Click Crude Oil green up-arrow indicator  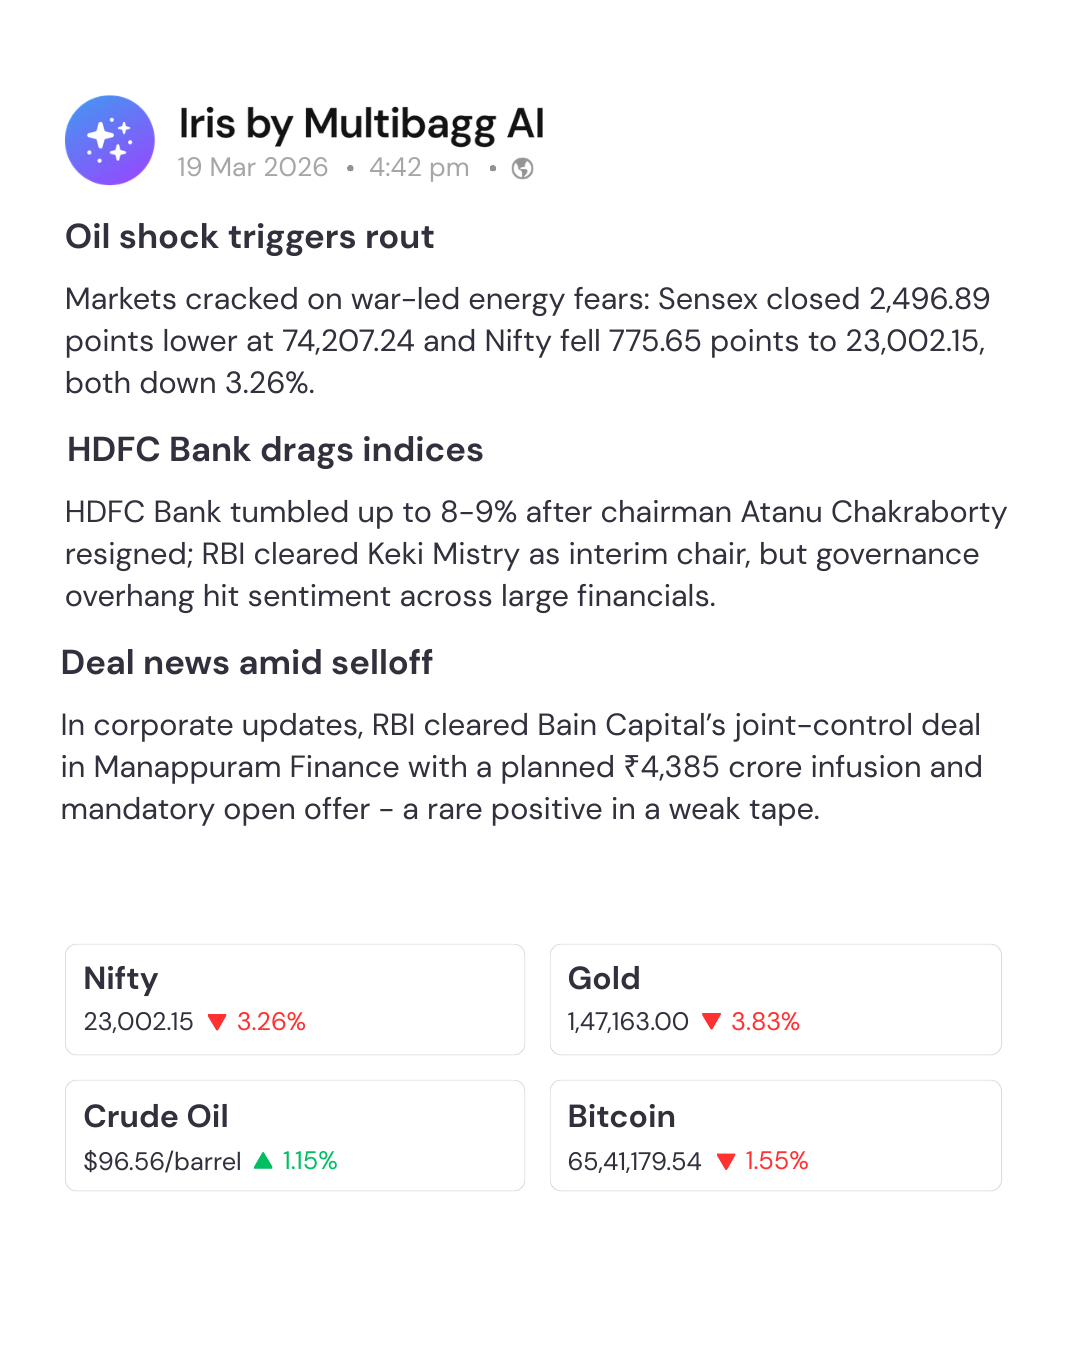click(x=263, y=1160)
